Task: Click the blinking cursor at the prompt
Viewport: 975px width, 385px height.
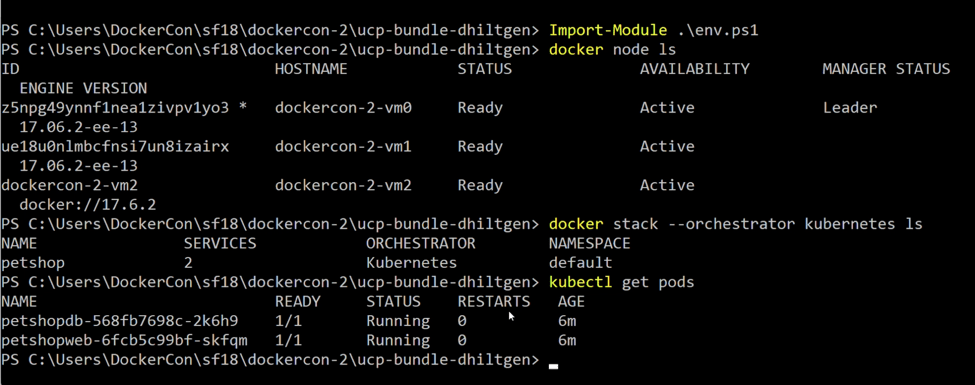Action: click(553, 366)
